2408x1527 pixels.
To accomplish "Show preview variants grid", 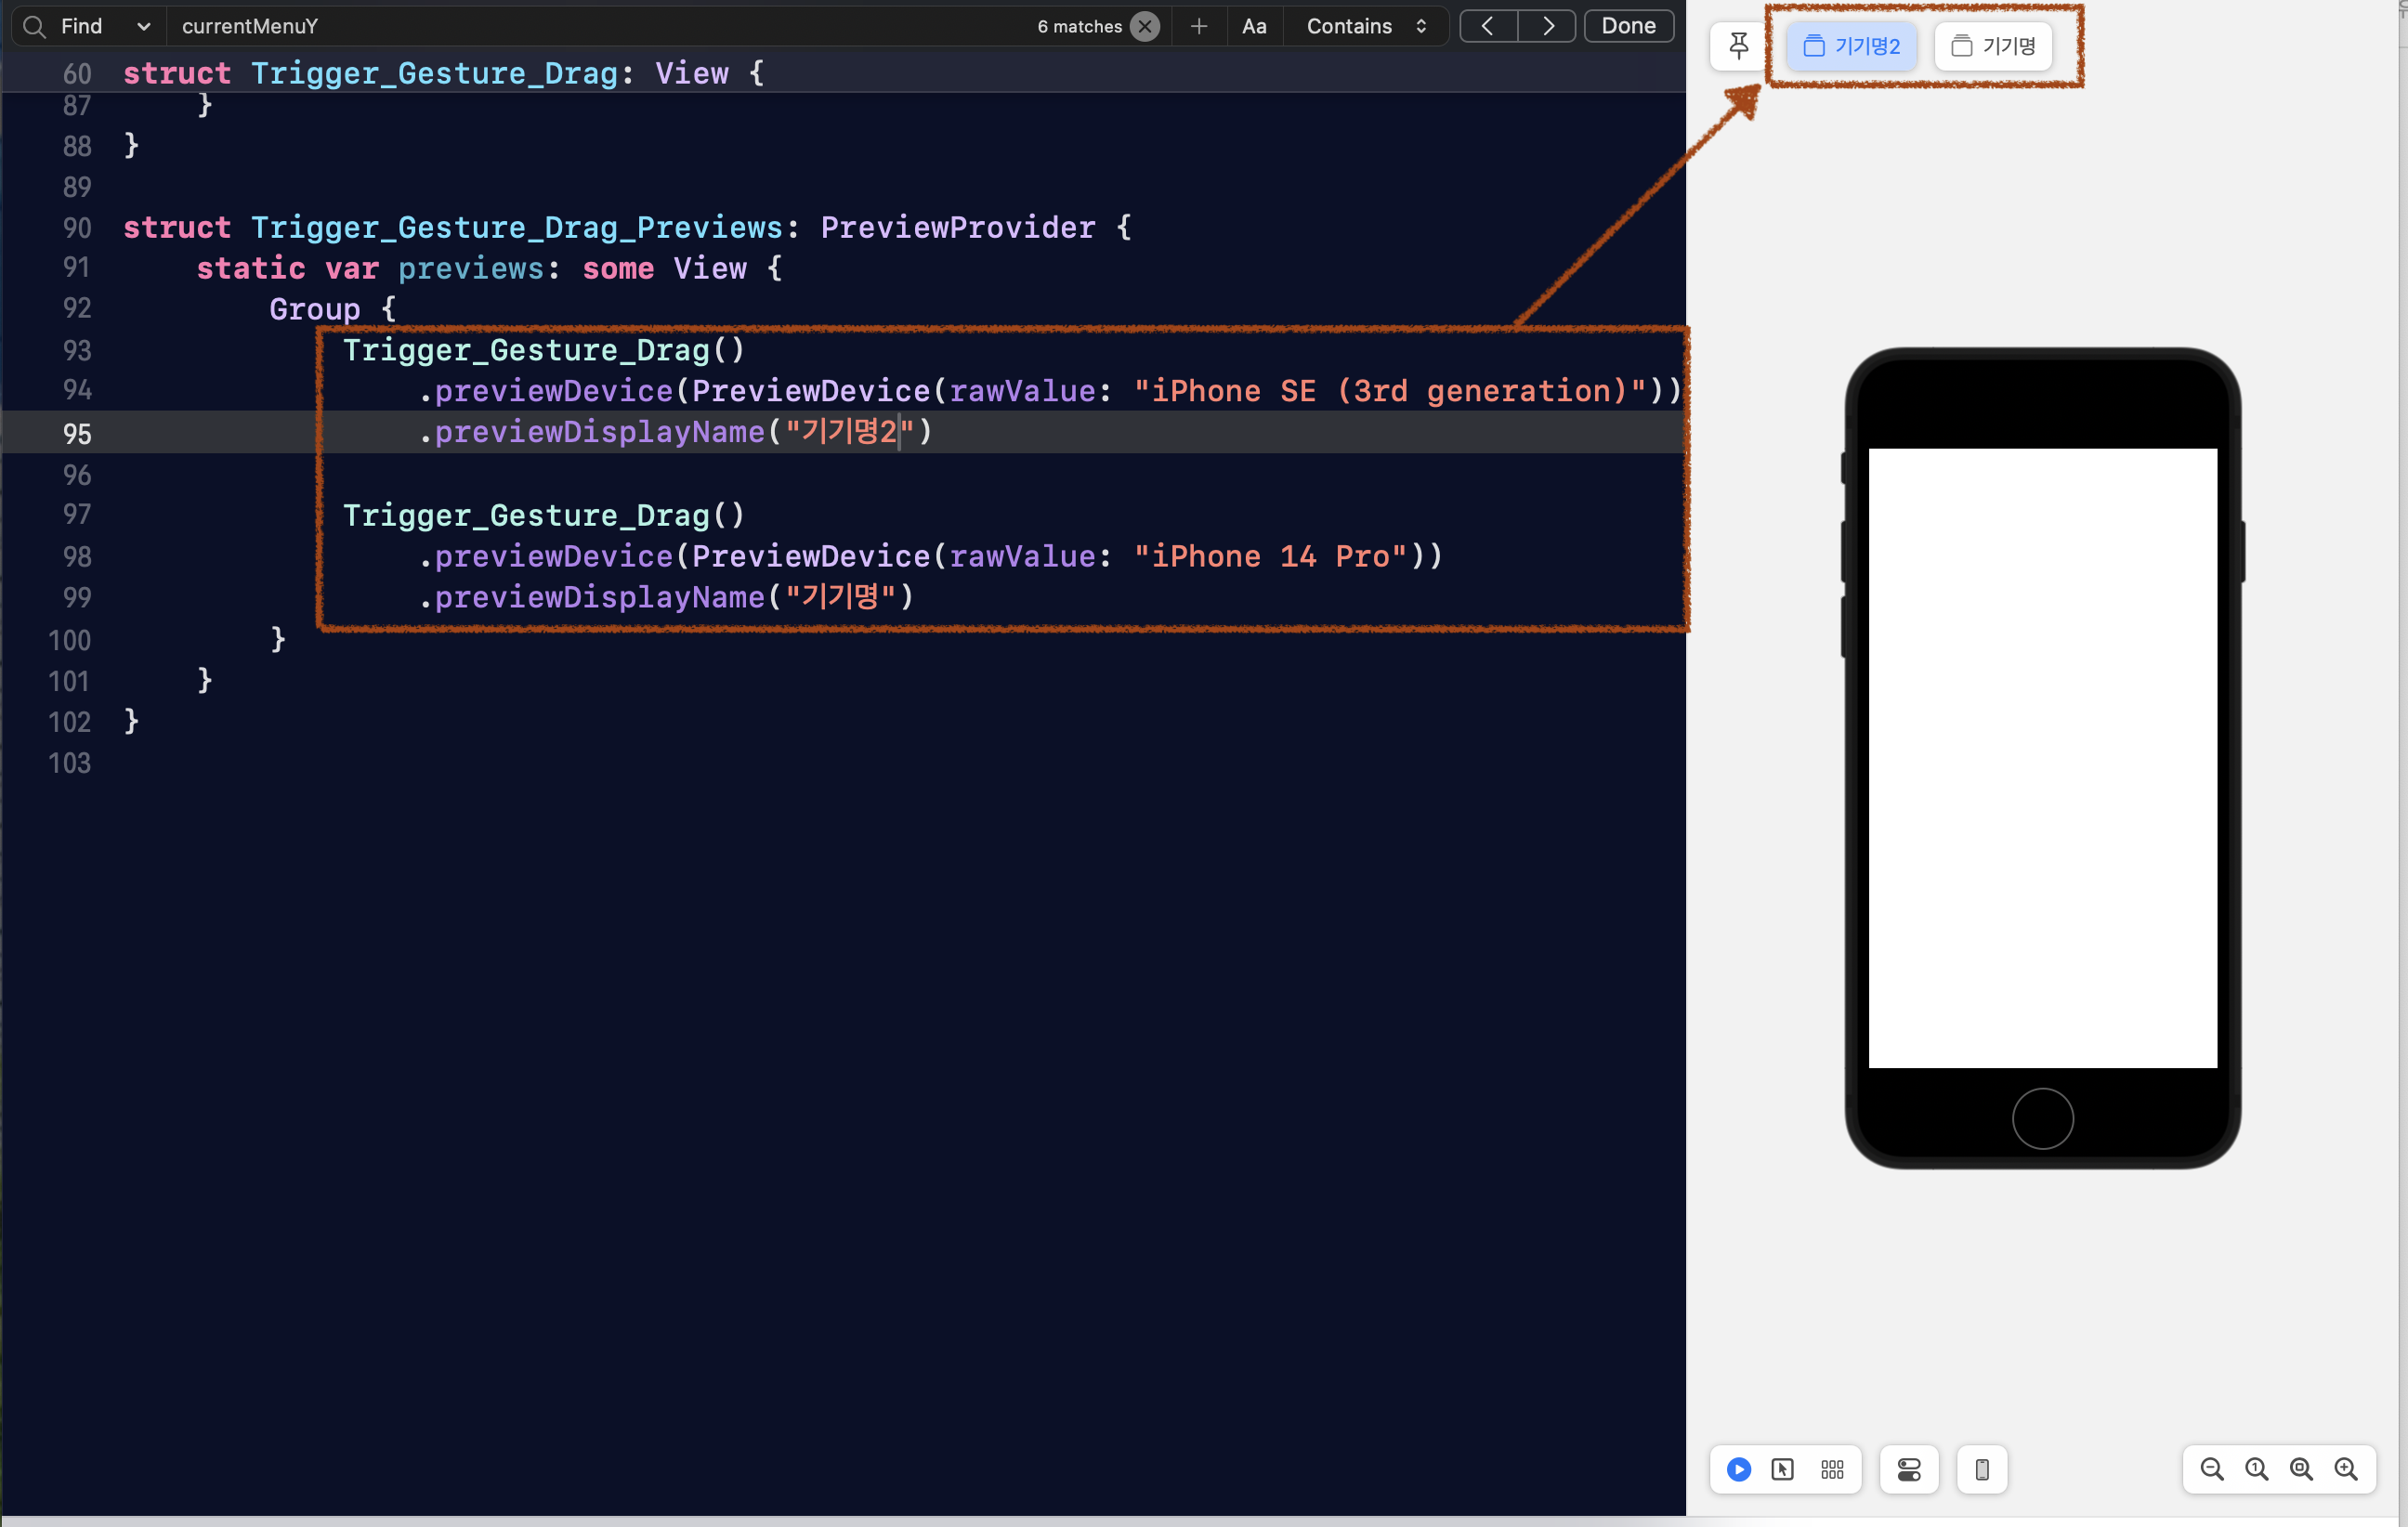I will coord(1832,1469).
